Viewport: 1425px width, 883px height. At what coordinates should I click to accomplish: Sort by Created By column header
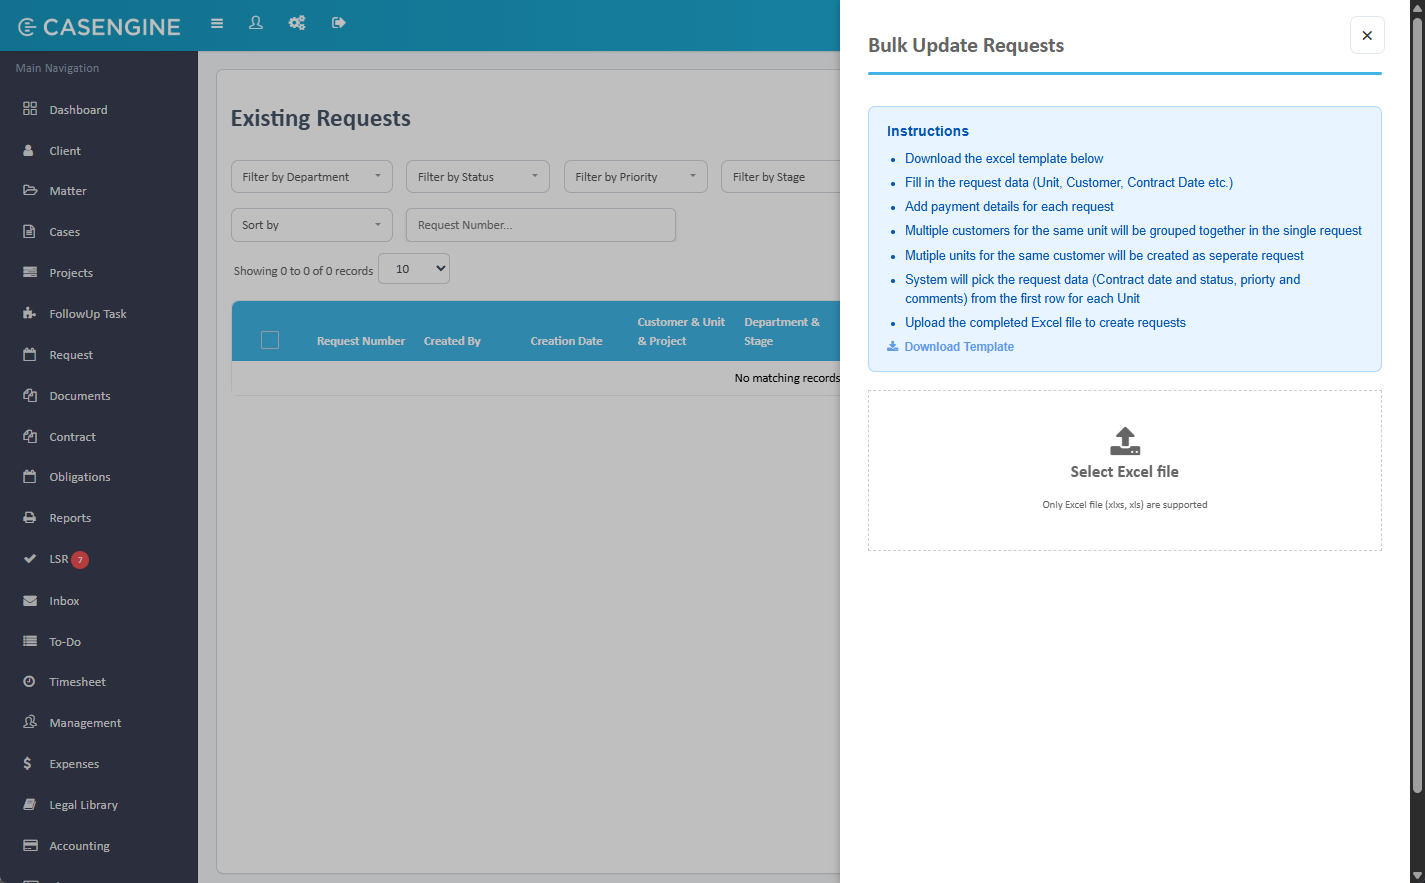click(452, 341)
